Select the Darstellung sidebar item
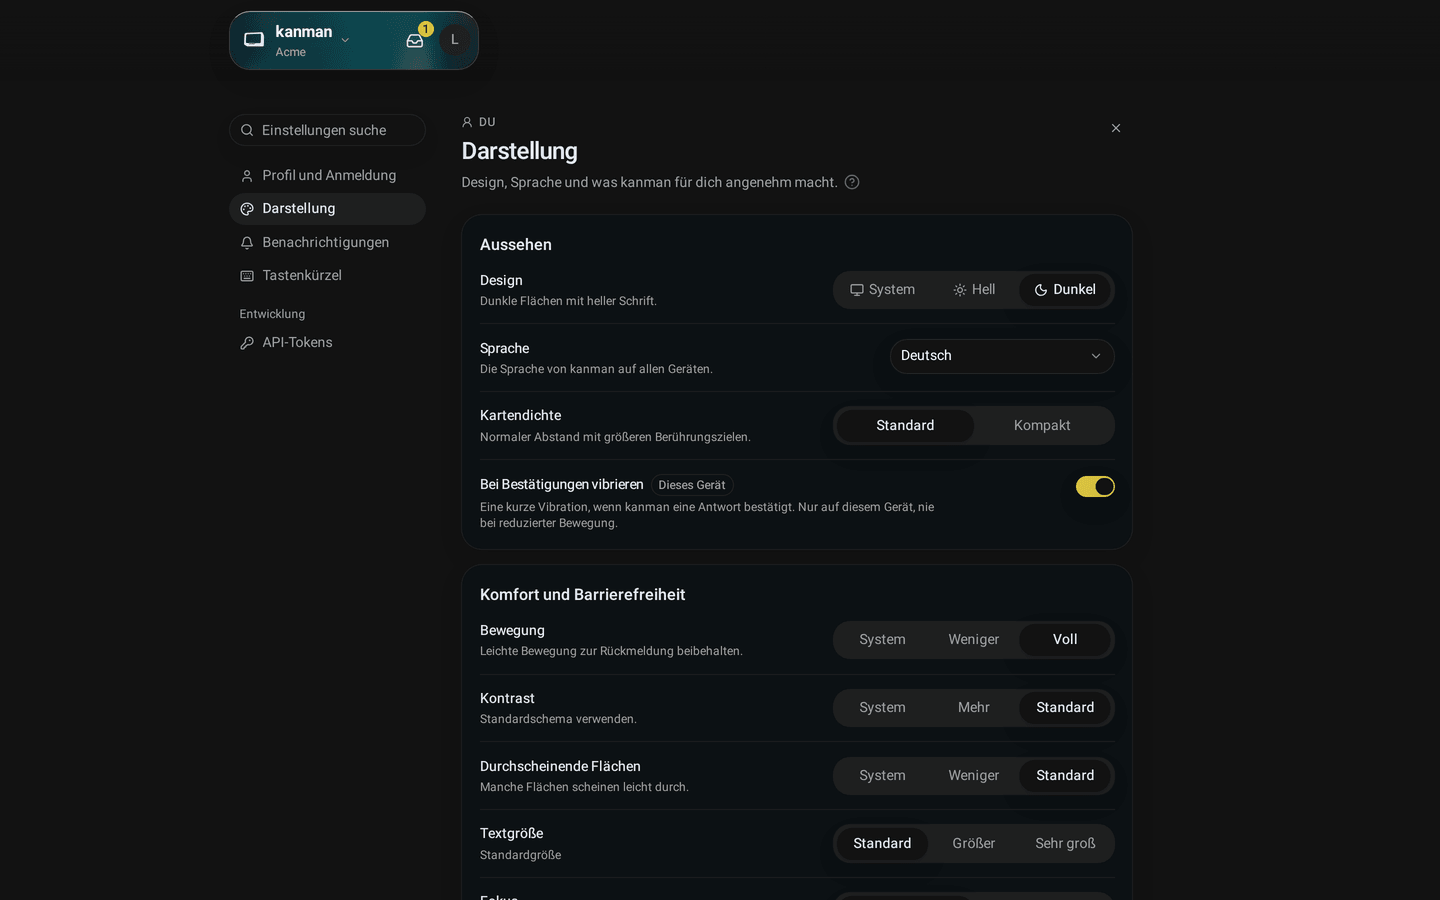The image size is (1440, 900). (x=327, y=209)
